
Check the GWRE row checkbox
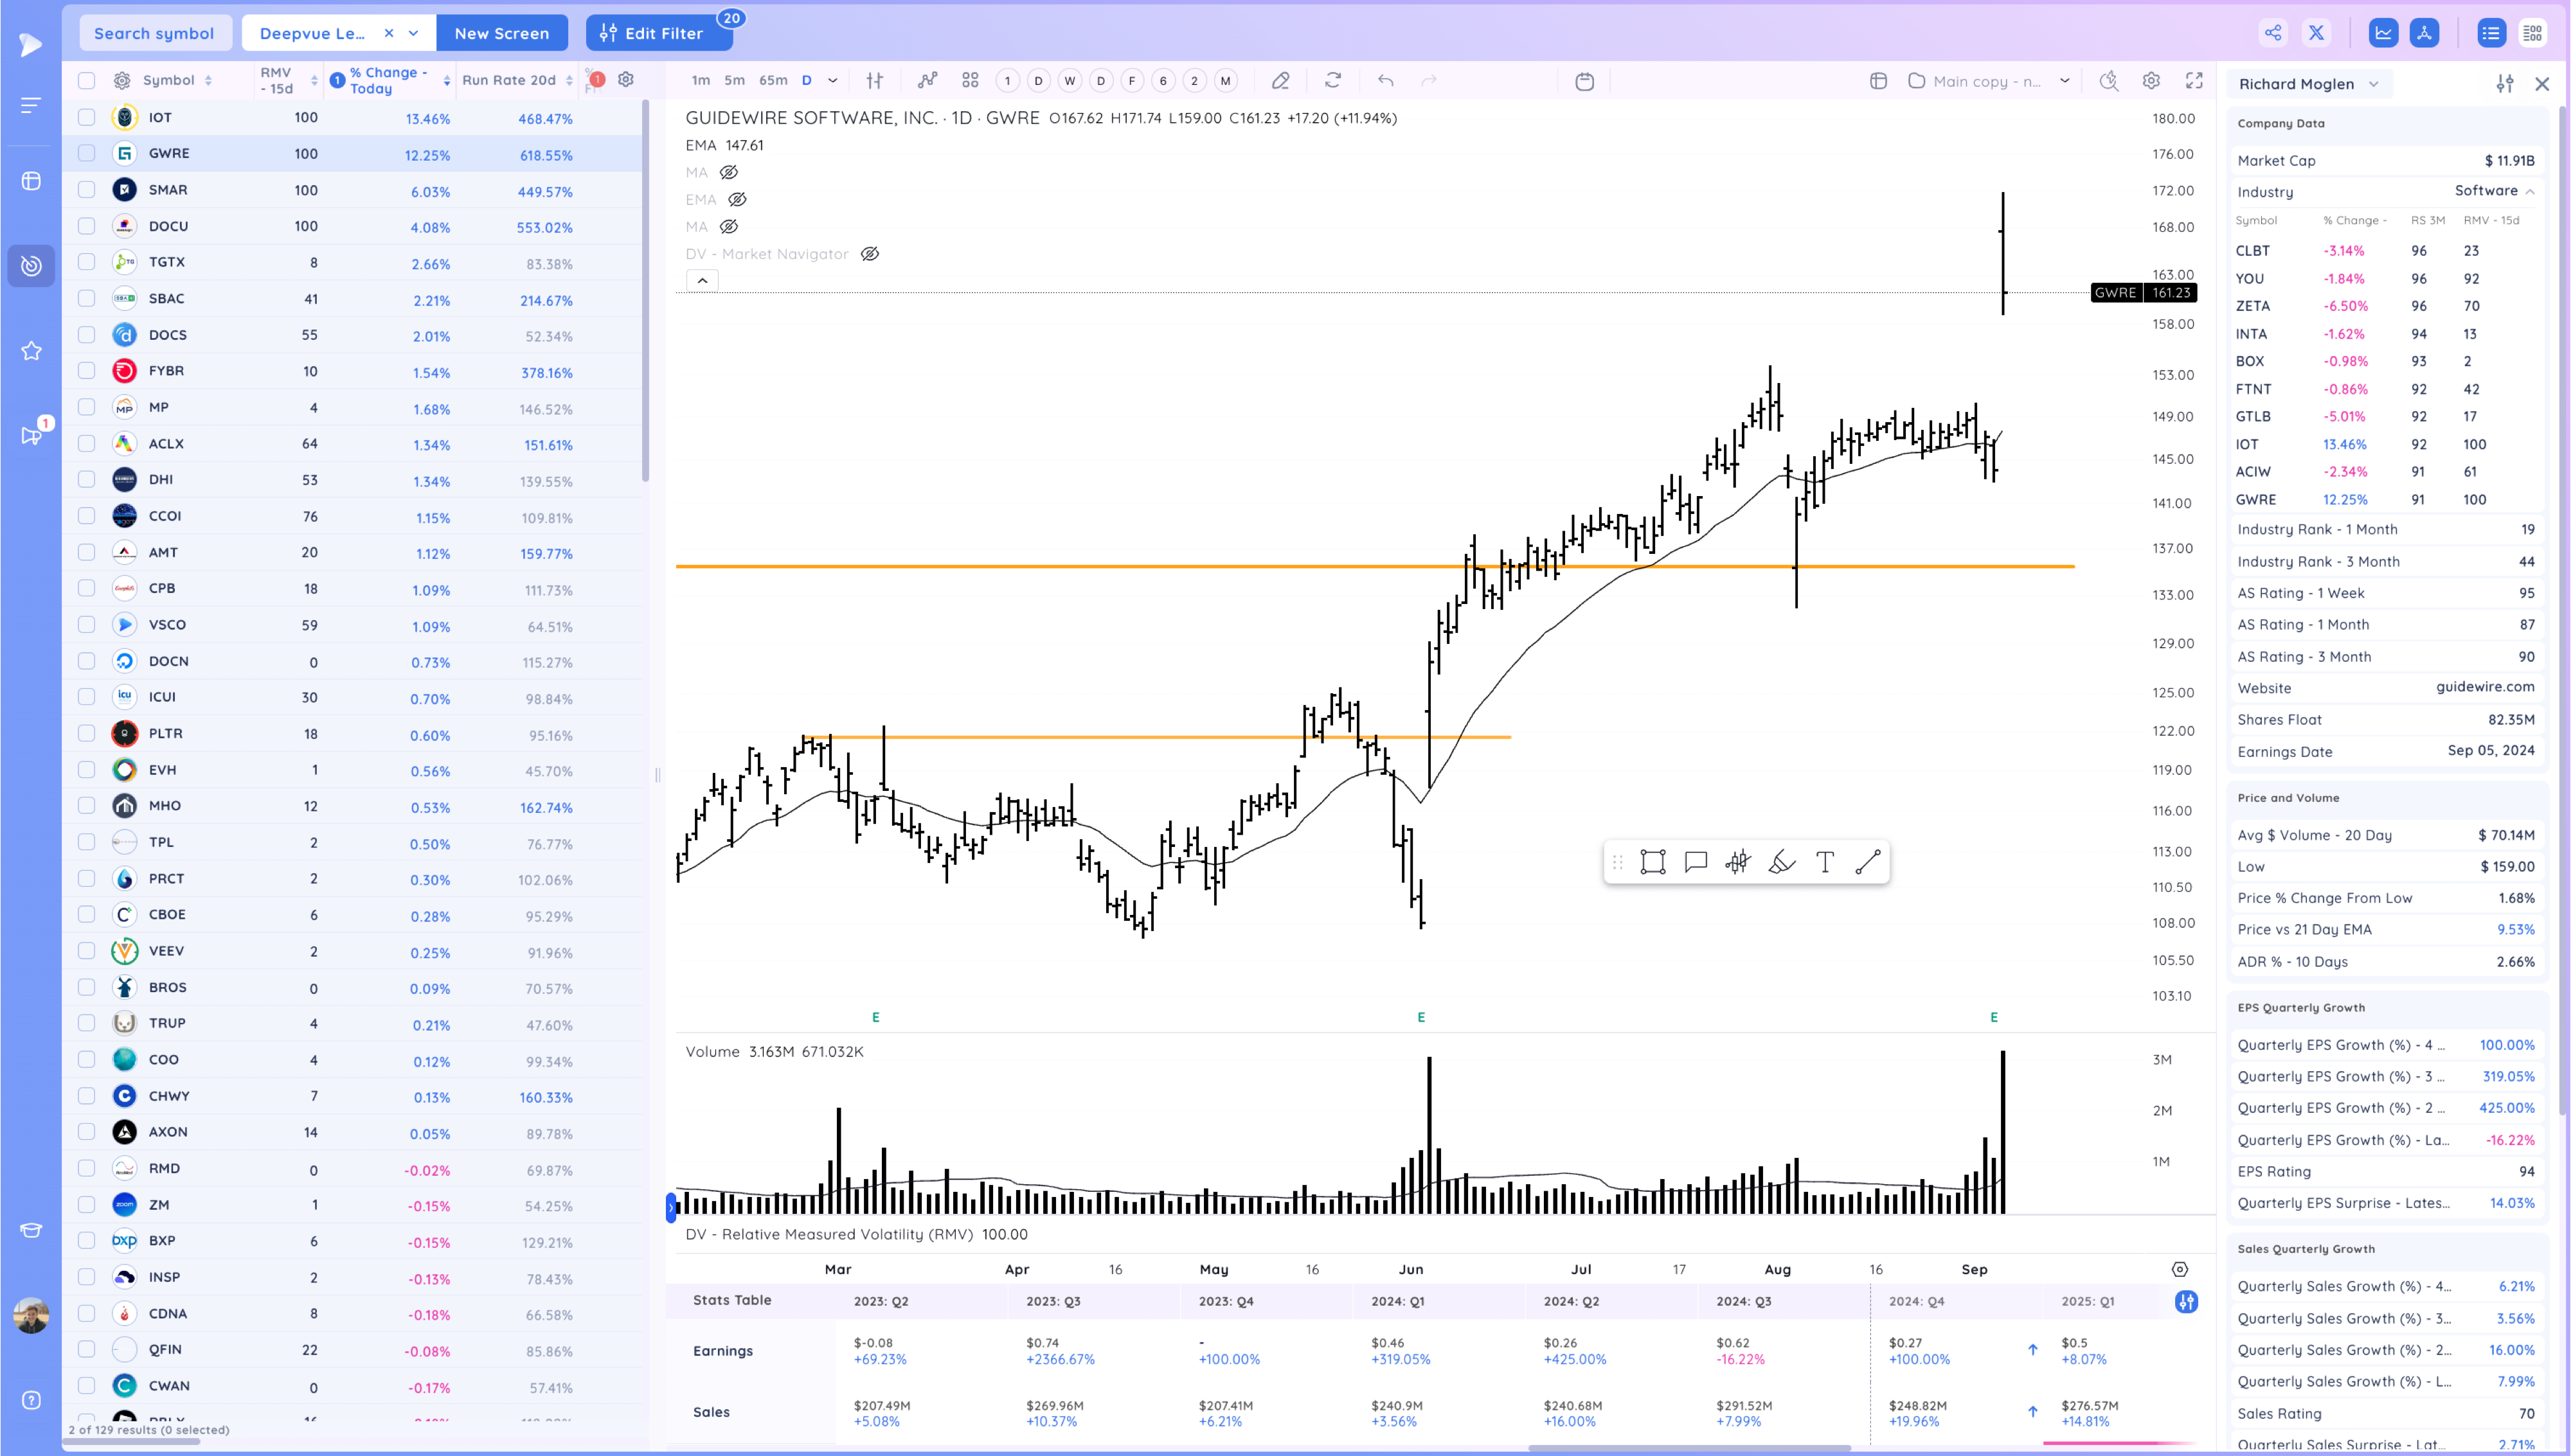pyautogui.click(x=87, y=154)
